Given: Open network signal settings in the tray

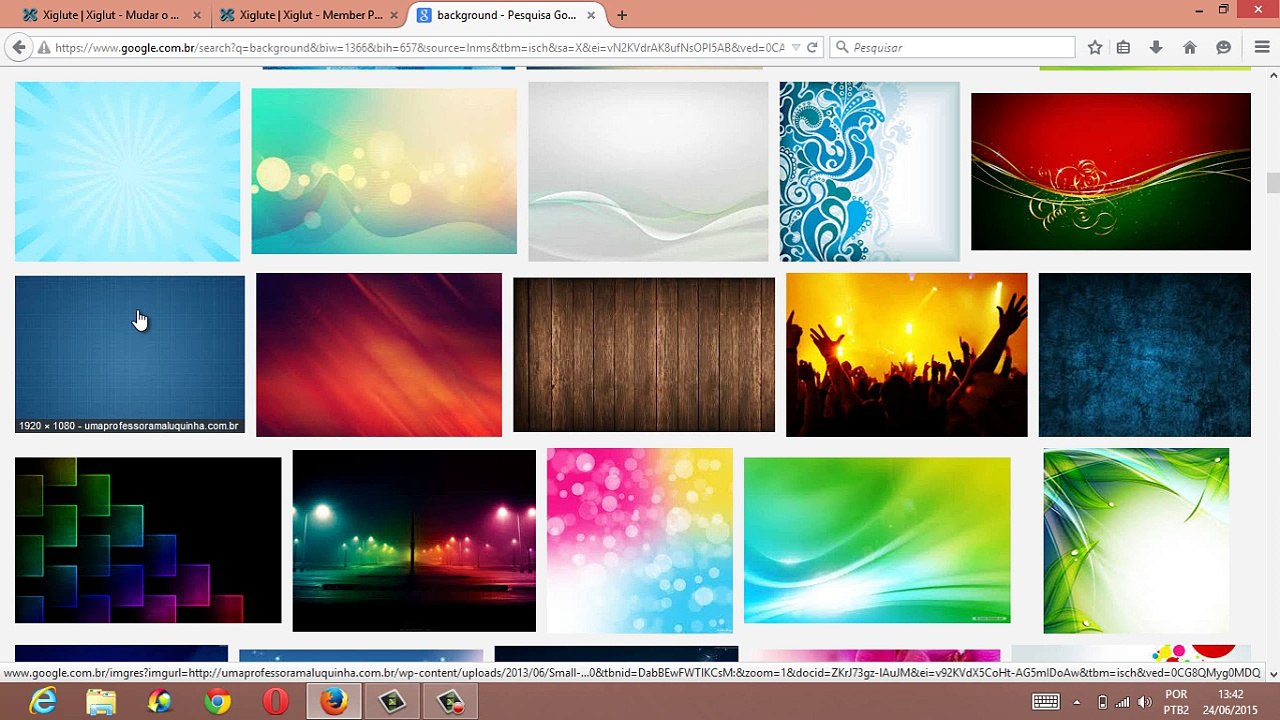Looking at the screenshot, I should [x=1123, y=702].
